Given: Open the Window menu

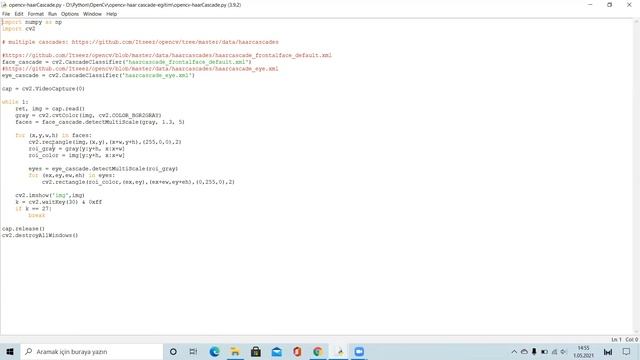Looking at the screenshot, I should [92, 14].
